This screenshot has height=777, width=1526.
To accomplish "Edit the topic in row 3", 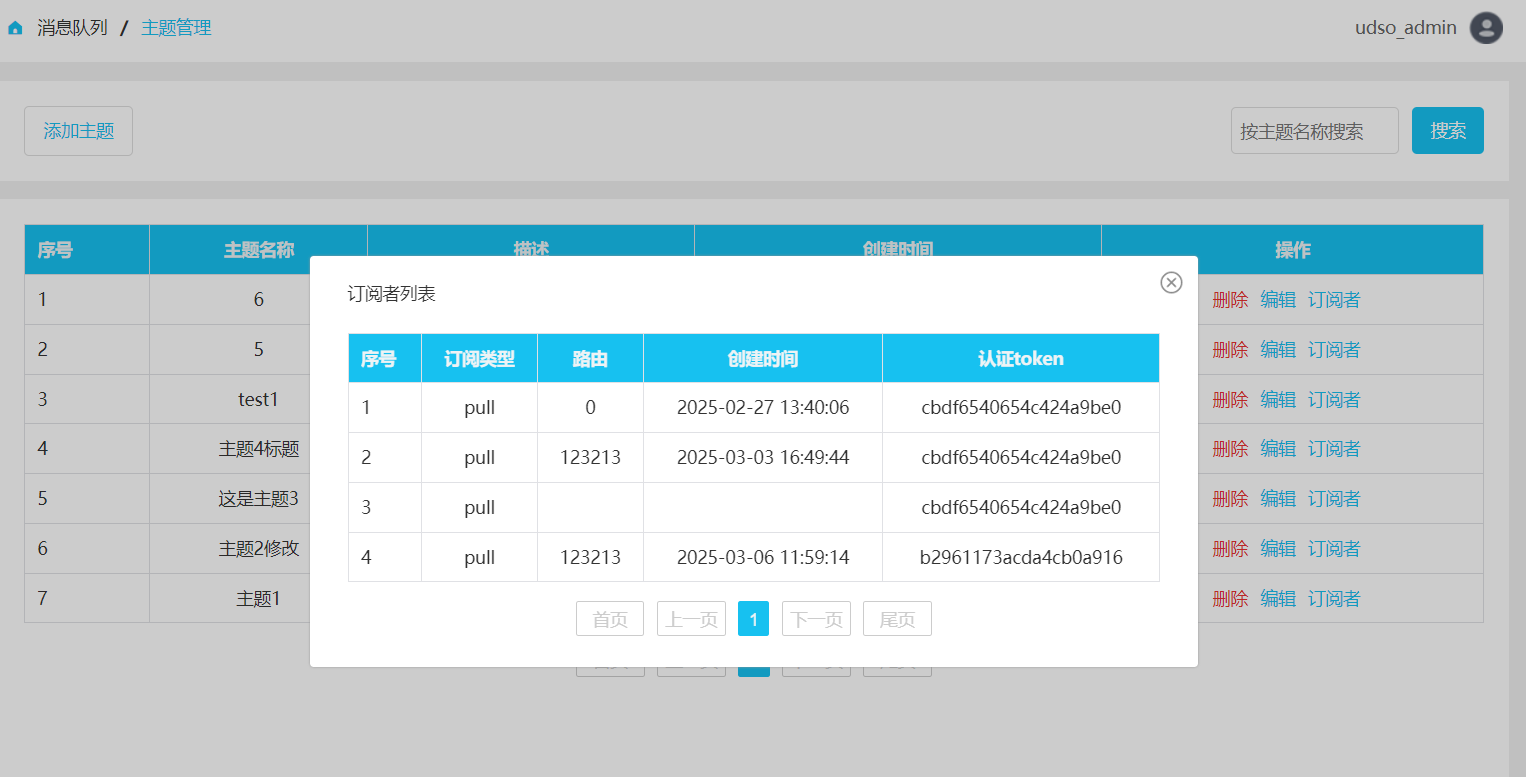I will coord(1278,399).
